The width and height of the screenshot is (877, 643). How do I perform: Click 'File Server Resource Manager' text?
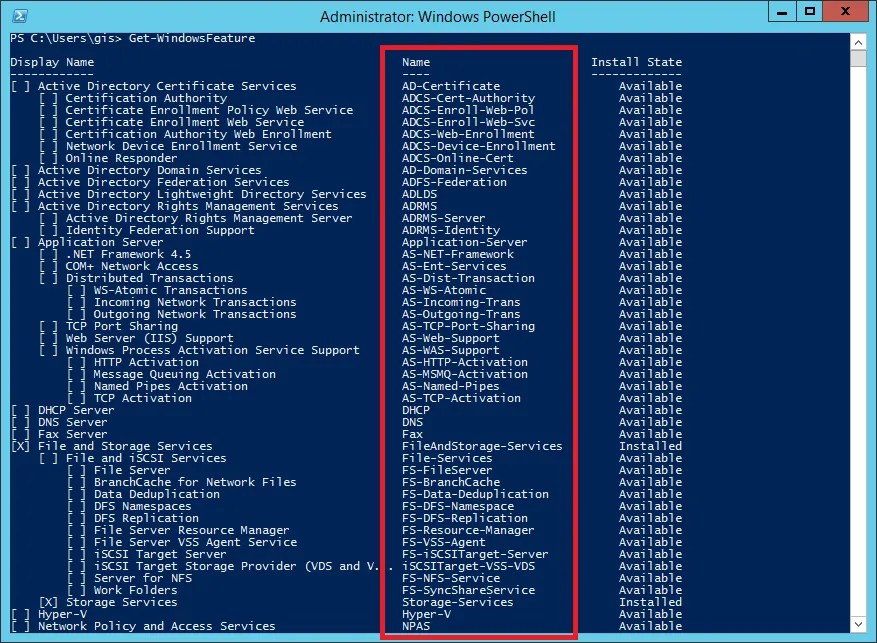191,531
